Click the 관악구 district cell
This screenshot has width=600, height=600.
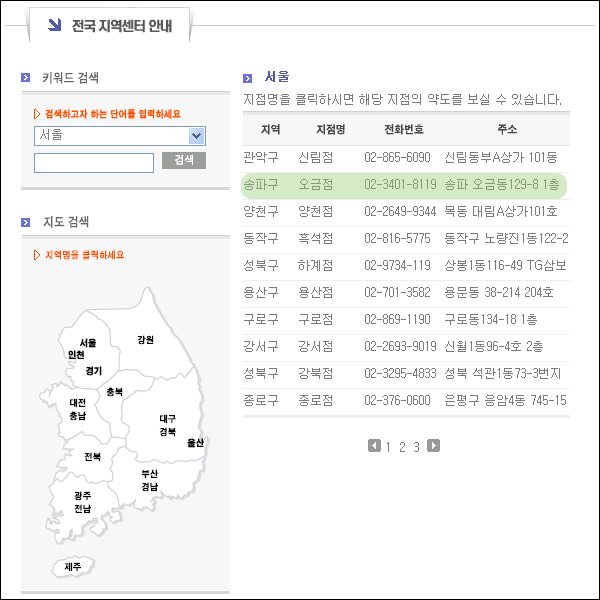pos(261,157)
